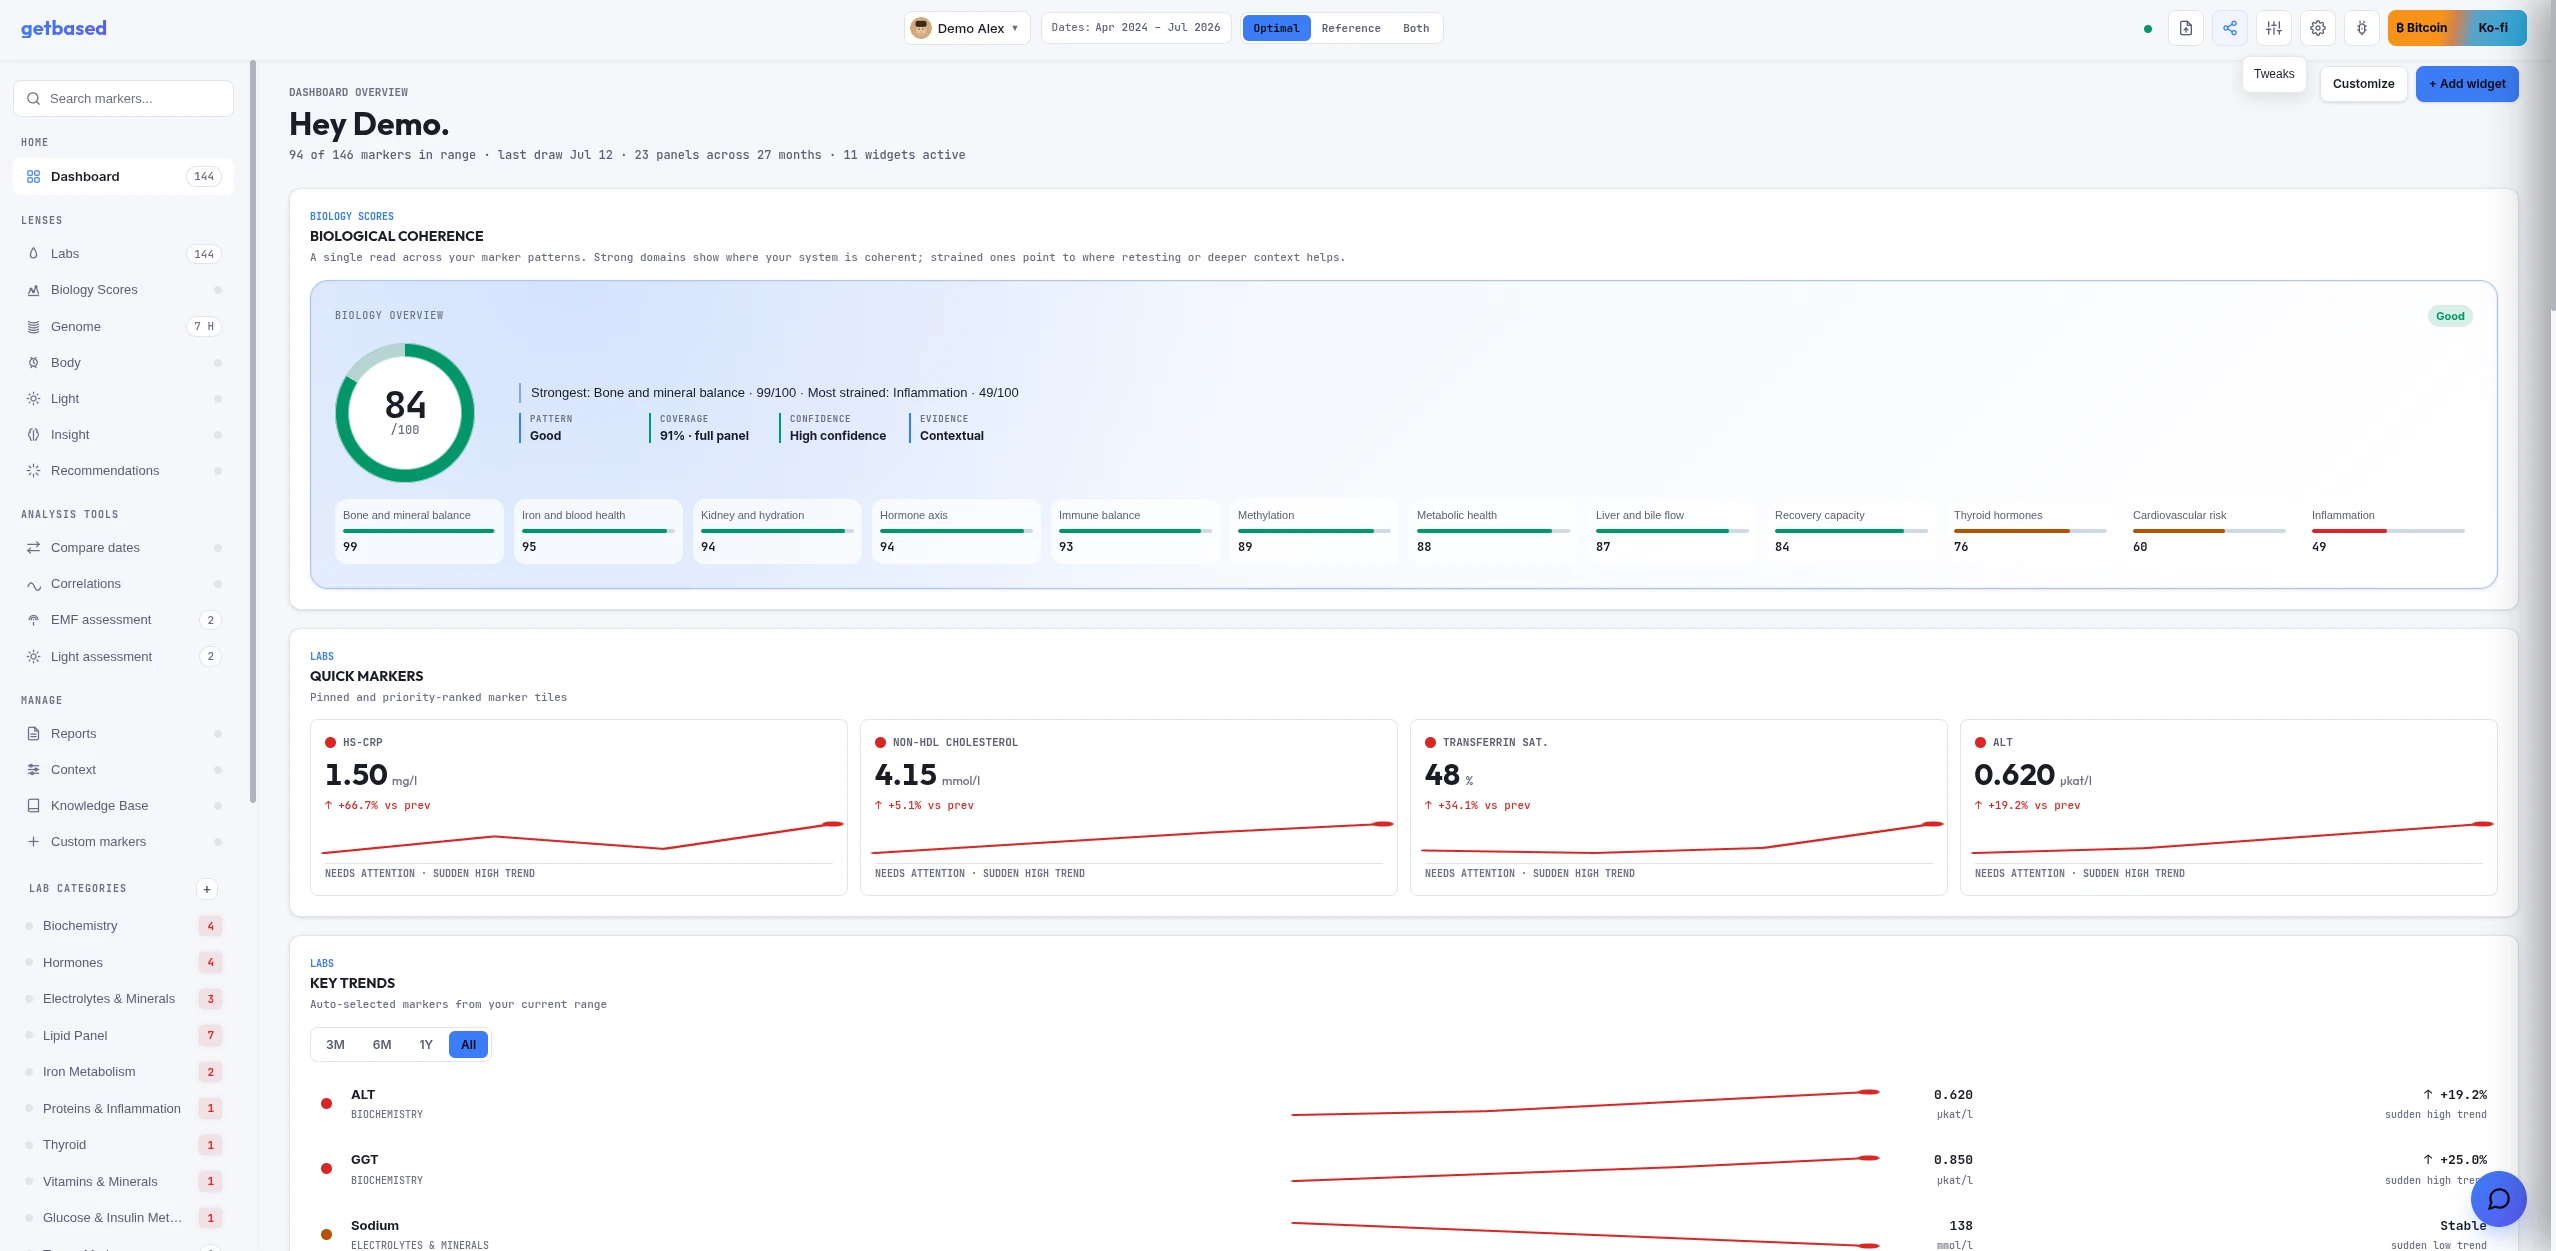Open the Thyroid lab category
The width and height of the screenshot is (2556, 1251).
click(x=123, y=1145)
